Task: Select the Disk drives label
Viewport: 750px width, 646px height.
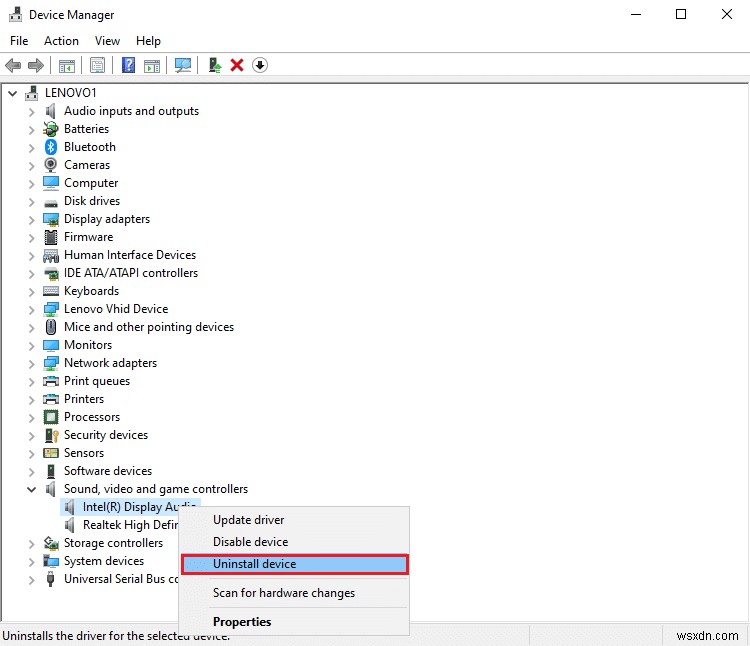Action: (92, 201)
